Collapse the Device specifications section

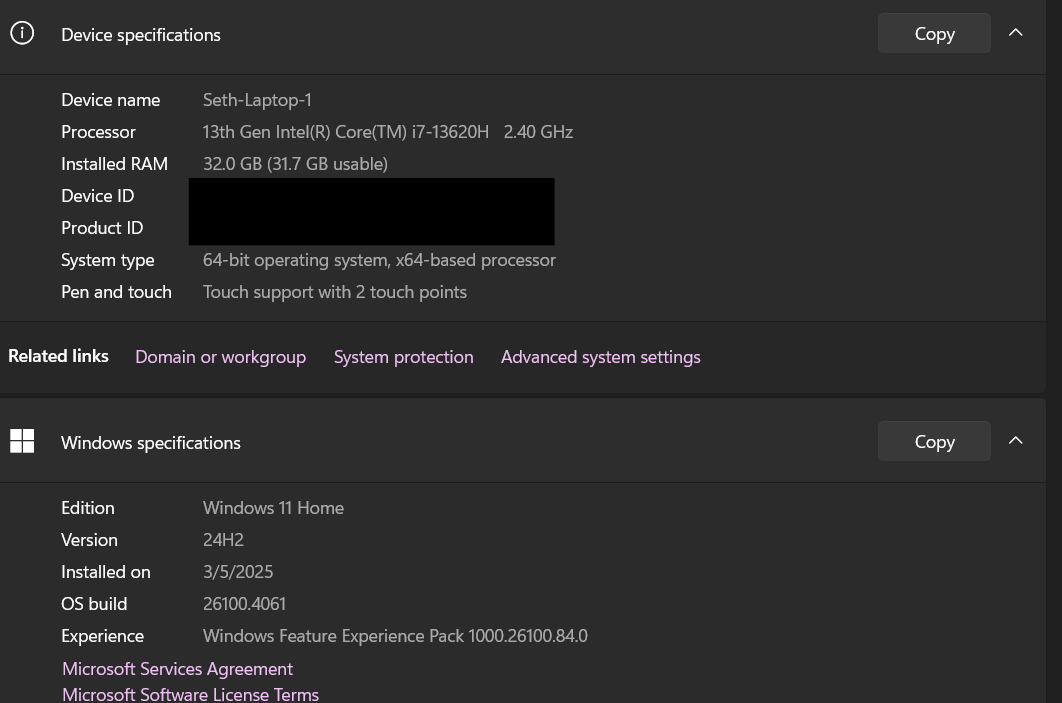tap(1015, 33)
